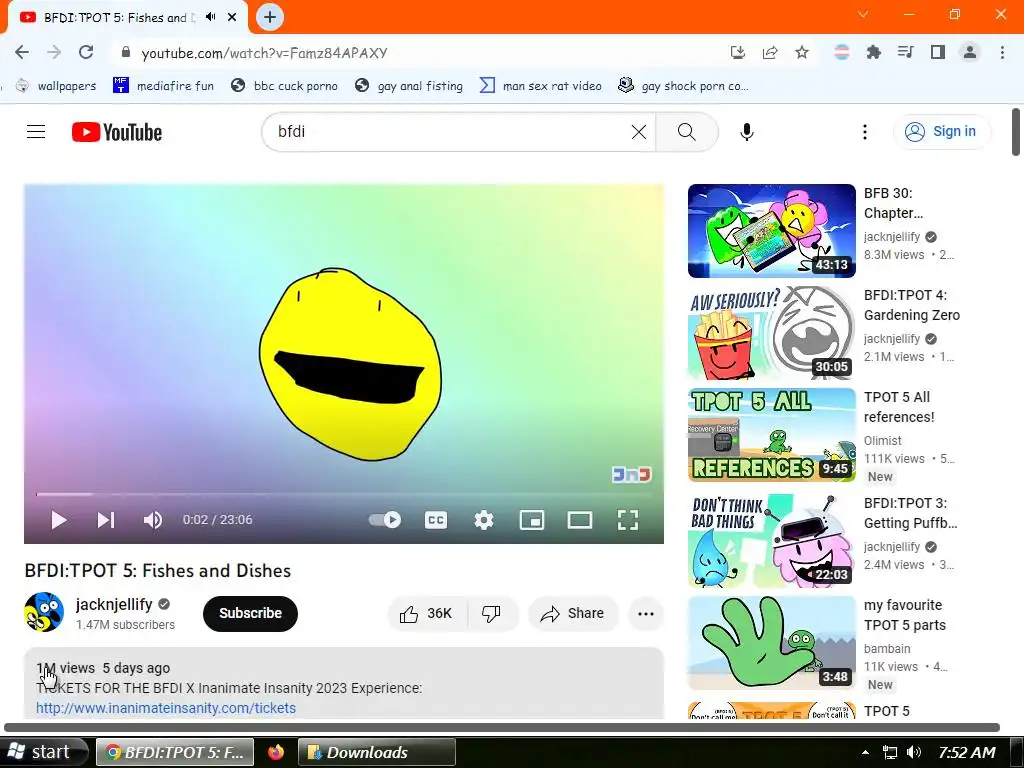Play the video with the play button

(x=59, y=520)
